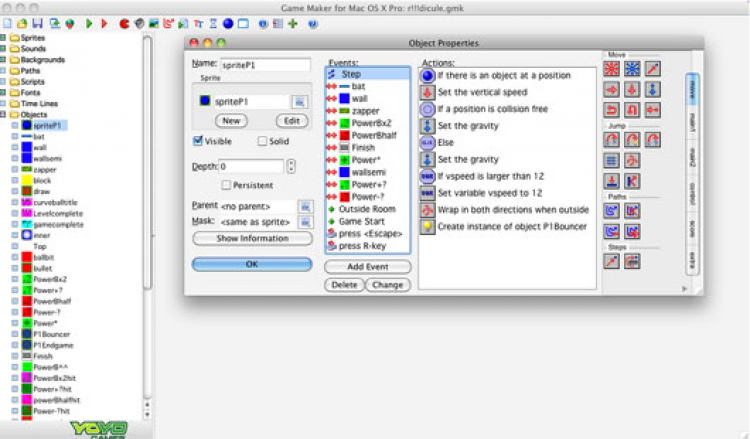Switch to the control actions tab
The image size is (750, 439).
[692, 194]
